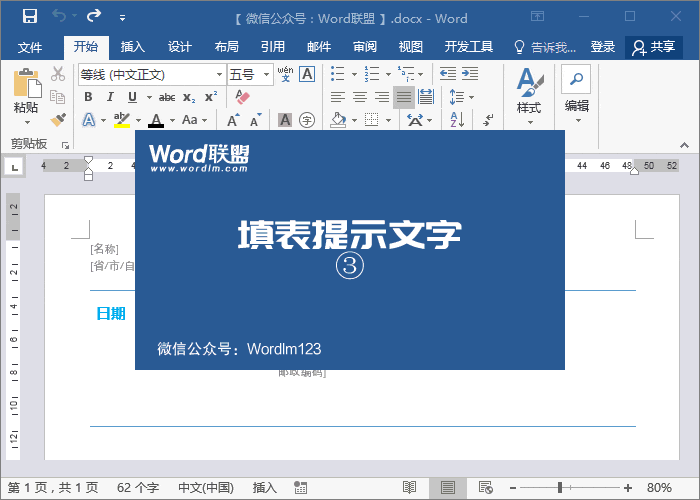Image resolution: width=700 pixels, height=500 pixels.
Task: Click the enclosed character 字 icon
Action: [x=307, y=120]
